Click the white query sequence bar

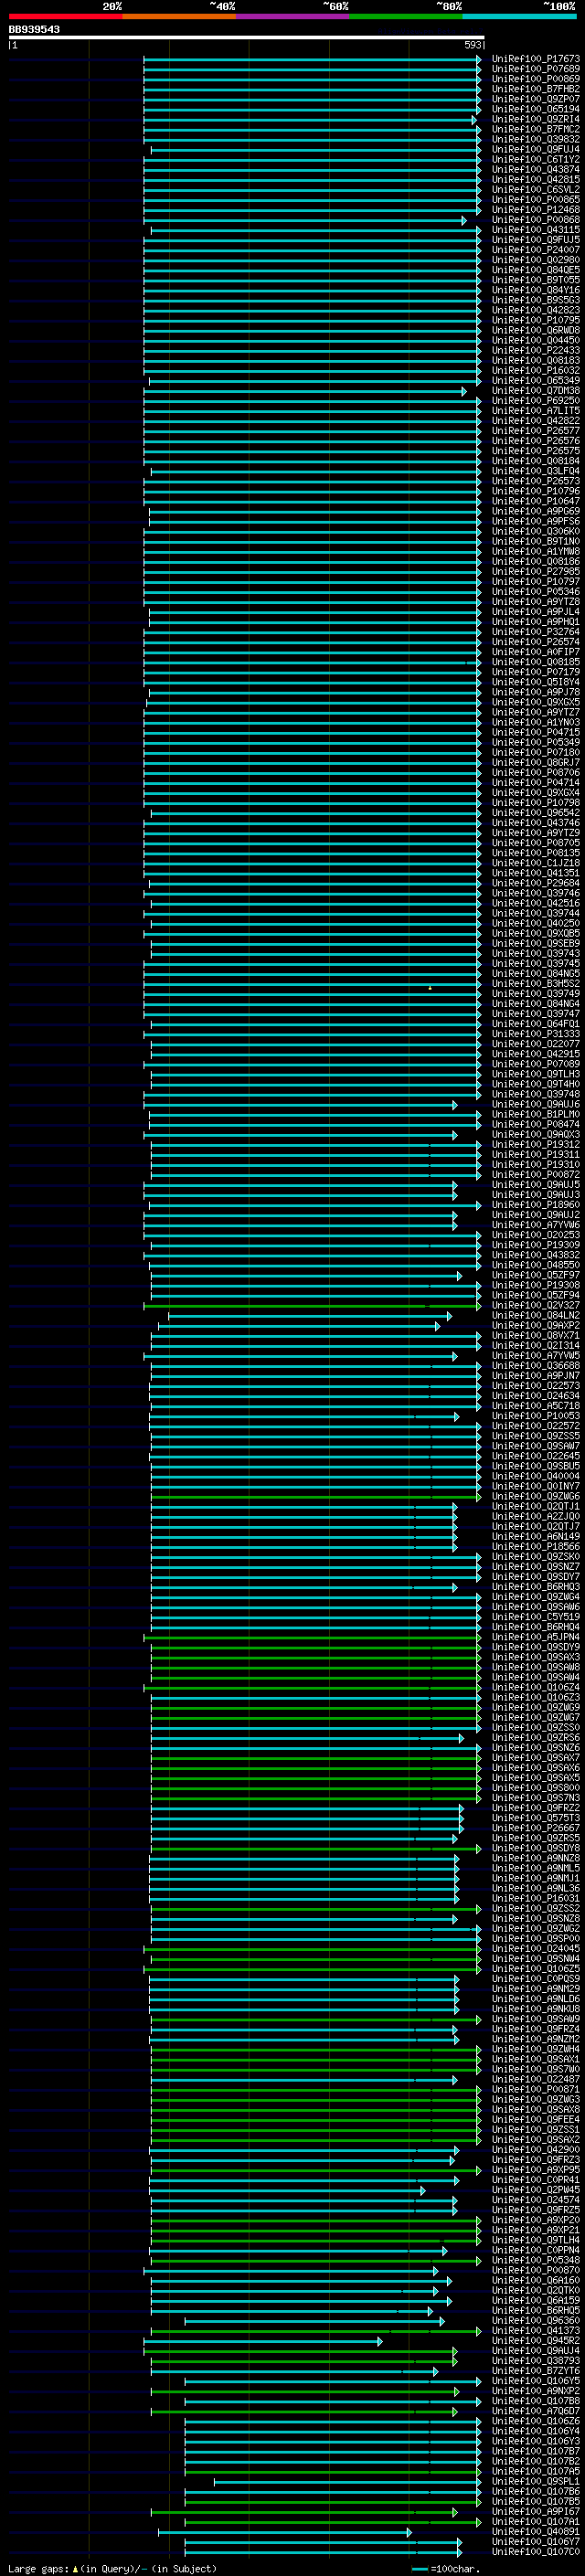click(x=246, y=38)
